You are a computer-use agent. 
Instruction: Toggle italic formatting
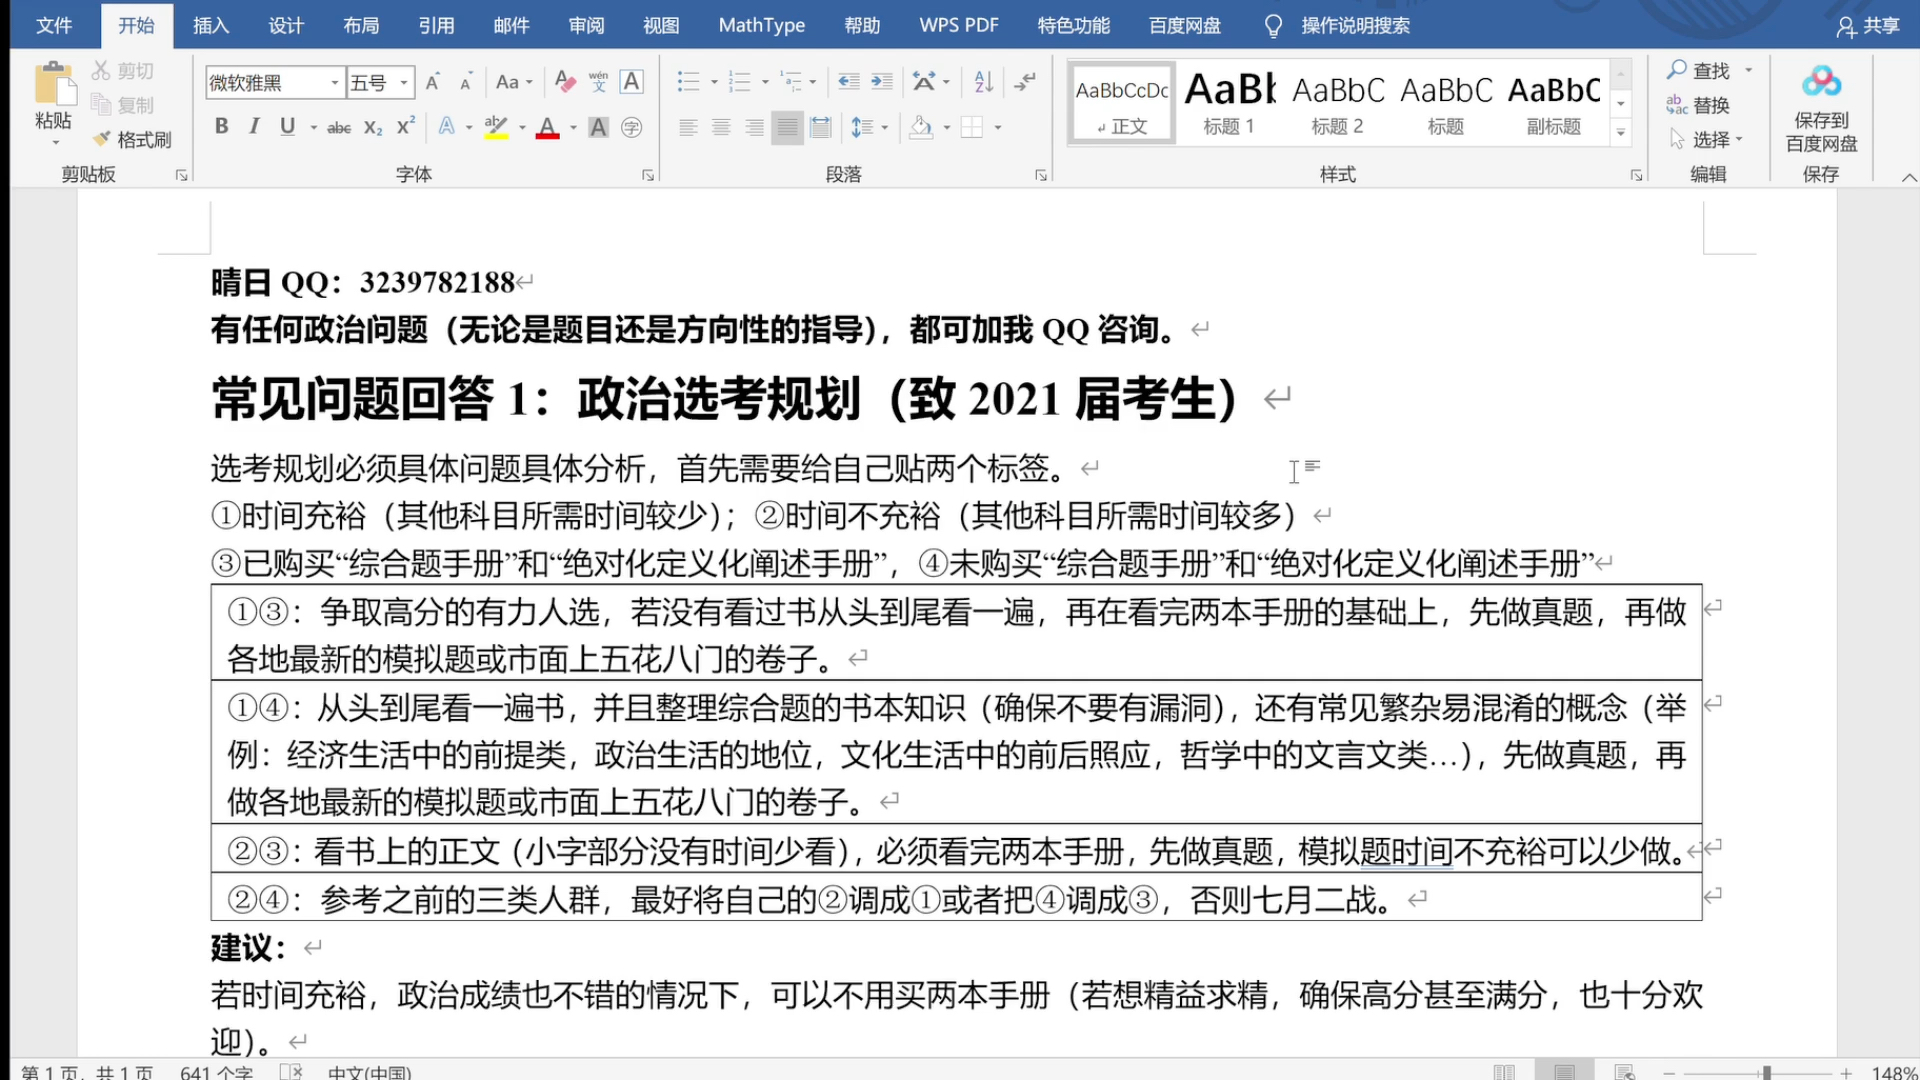click(x=254, y=127)
